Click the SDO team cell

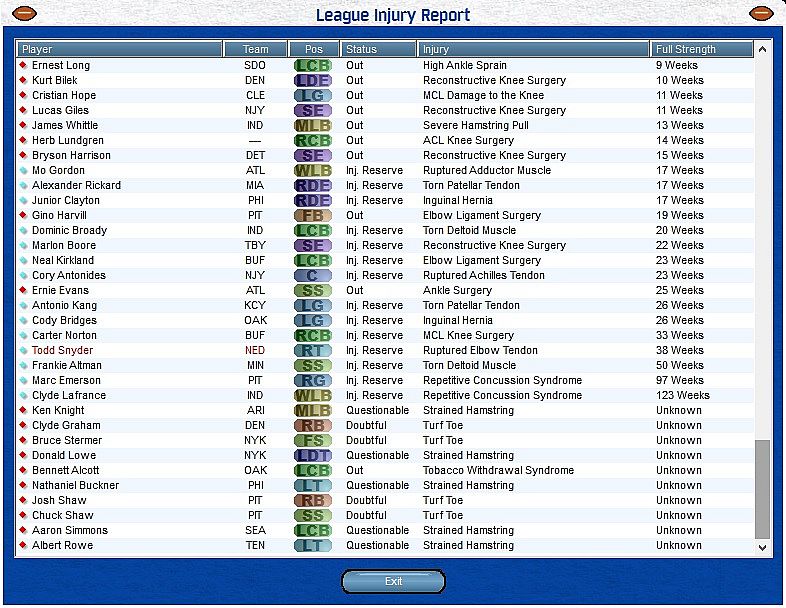point(255,65)
